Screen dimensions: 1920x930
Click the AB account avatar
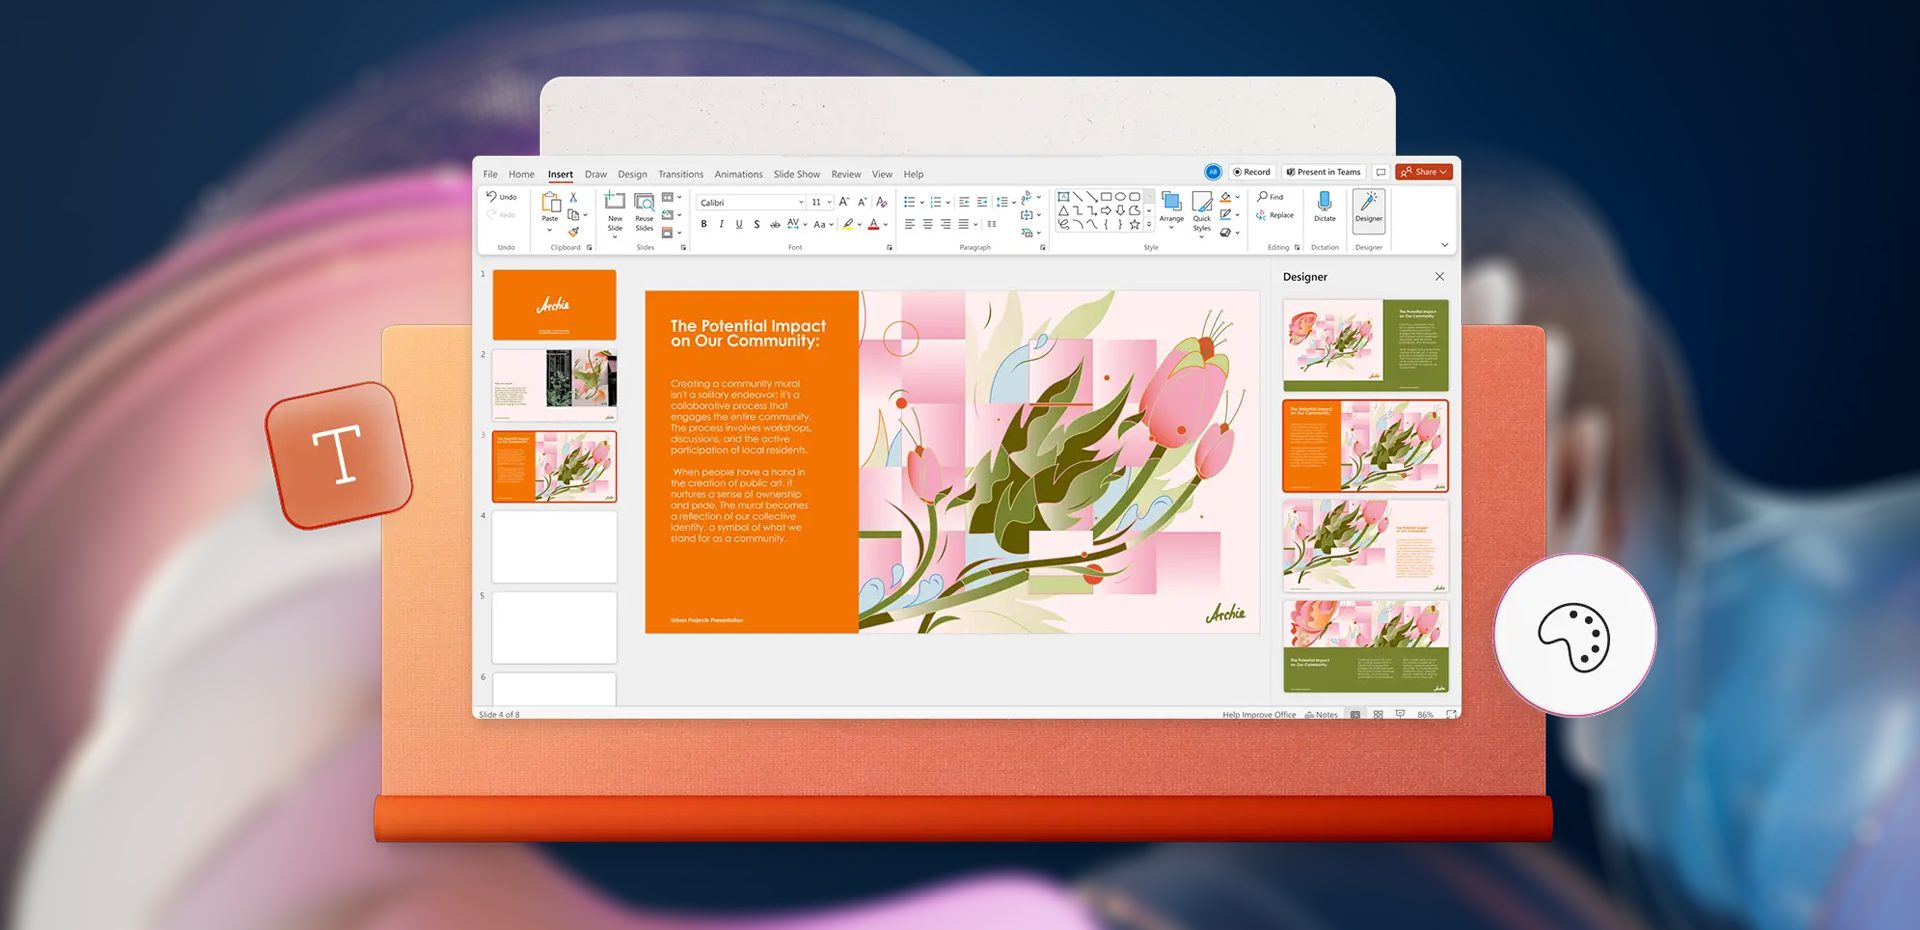[x=1213, y=172]
